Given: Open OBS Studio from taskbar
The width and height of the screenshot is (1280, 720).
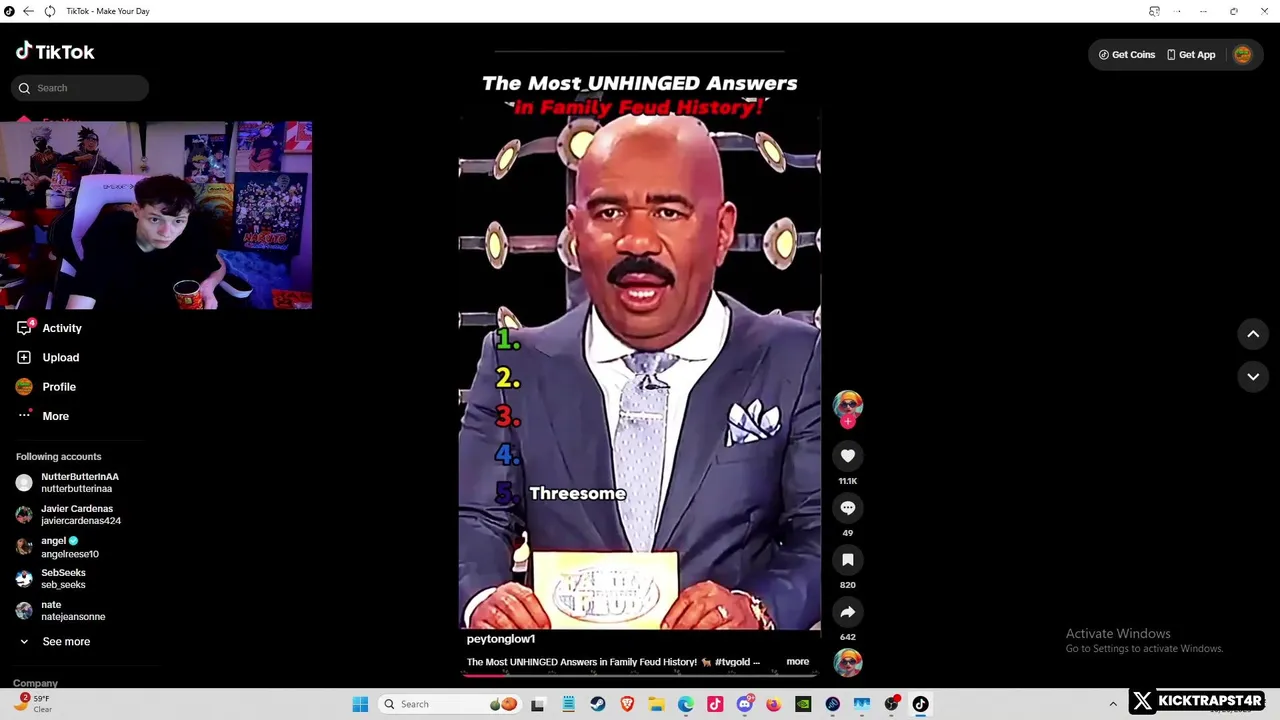Looking at the screenshot, I should pyautogui.click(x=891, y=704).
